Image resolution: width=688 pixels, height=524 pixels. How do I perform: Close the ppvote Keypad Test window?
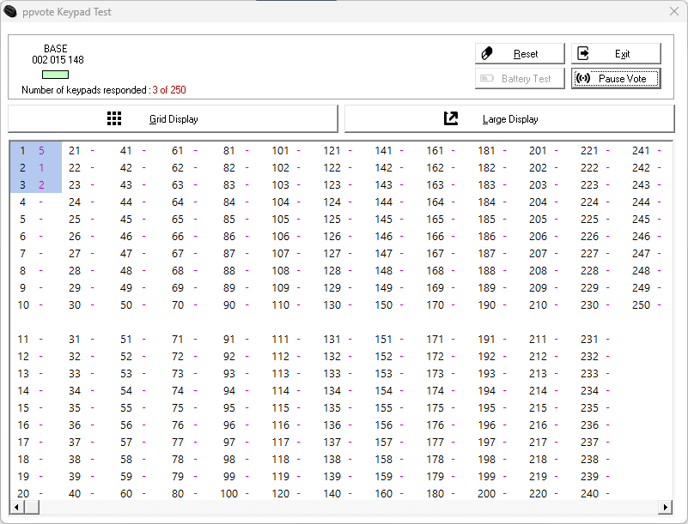pos(672,11)
